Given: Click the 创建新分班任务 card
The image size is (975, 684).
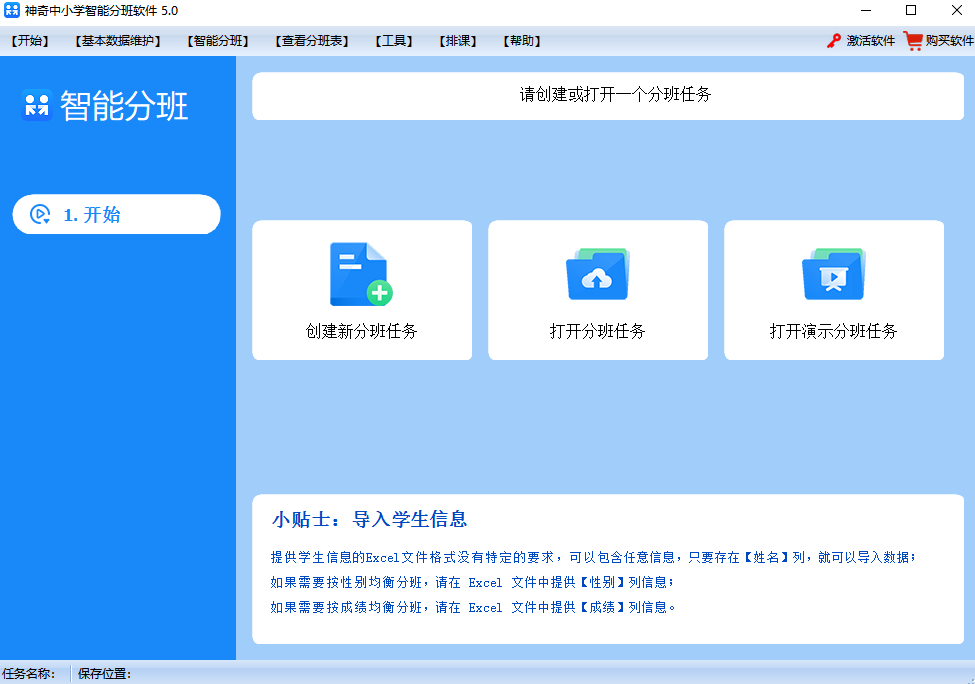Looking at the screenshot, I should 361,290.
